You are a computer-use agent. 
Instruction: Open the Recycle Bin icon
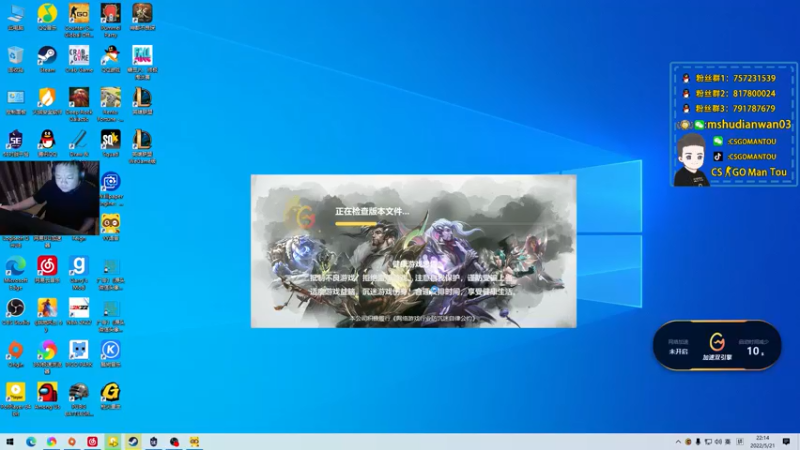16,59
